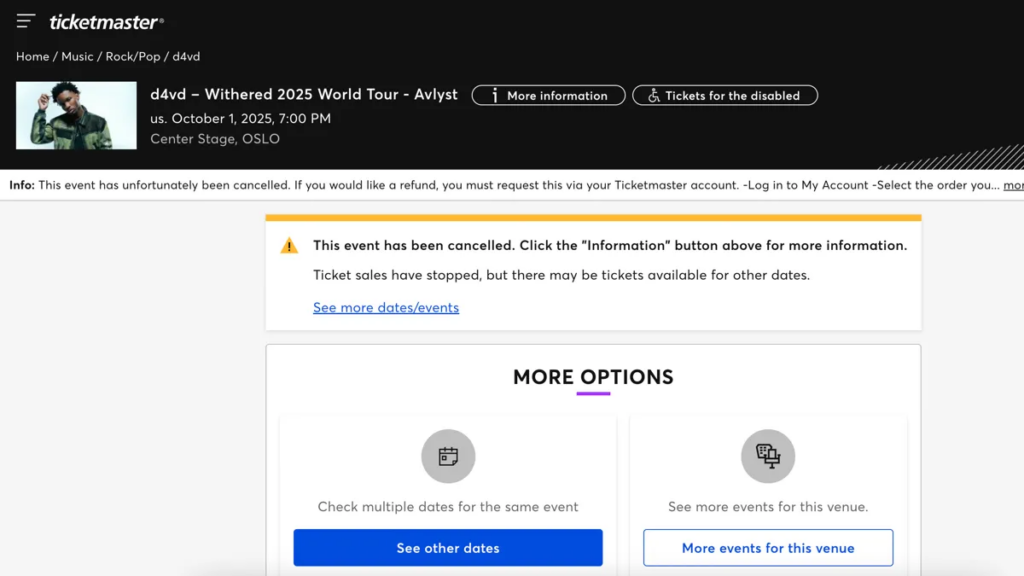Click the calendar icon above Check multiple dates
The image size is (1024, 576).
[448, 456]
